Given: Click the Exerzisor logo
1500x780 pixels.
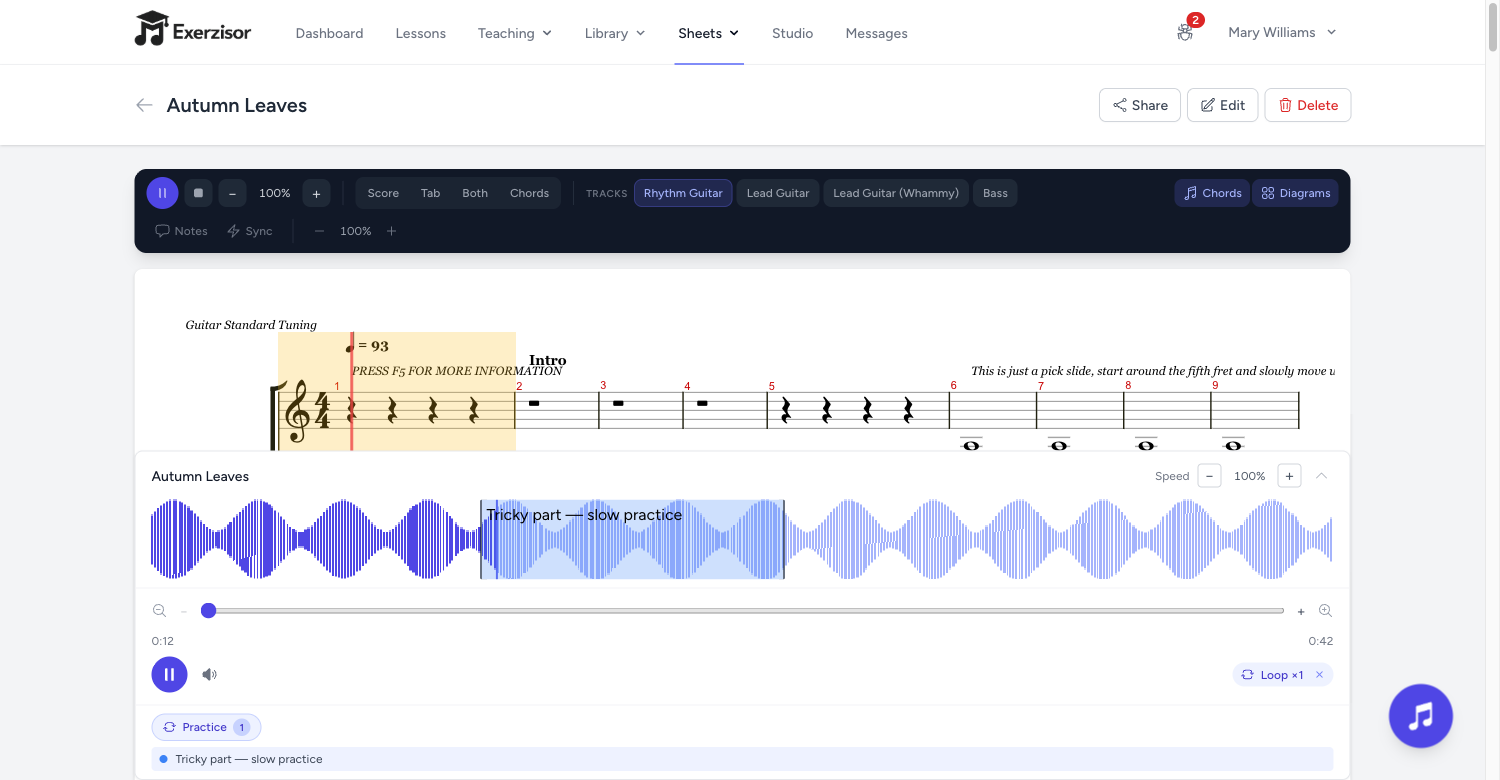Looking at the screenshot, I should (193, 30).
